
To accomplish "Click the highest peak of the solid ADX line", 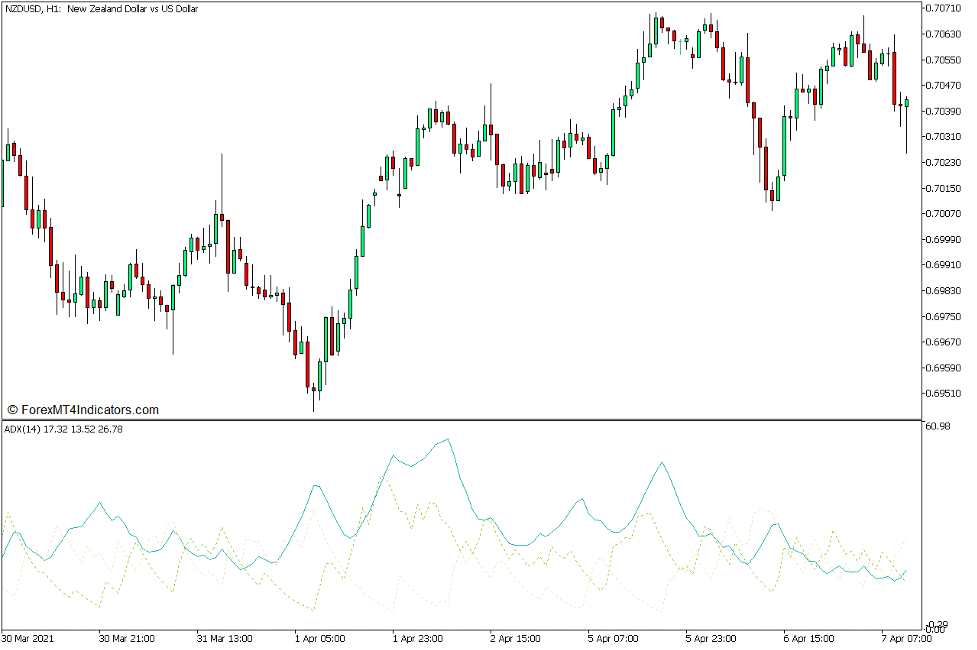I will tap(447, 439).
